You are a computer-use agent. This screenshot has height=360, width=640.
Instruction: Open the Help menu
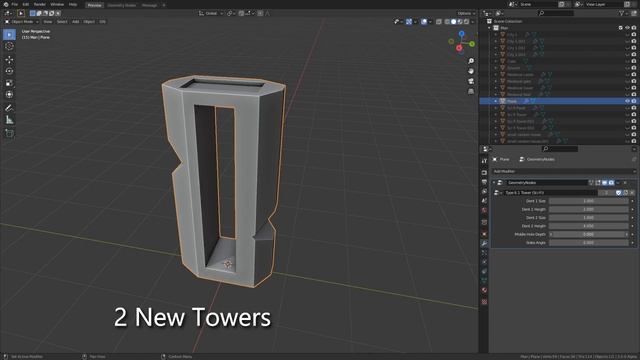click(x=73, y=4)
